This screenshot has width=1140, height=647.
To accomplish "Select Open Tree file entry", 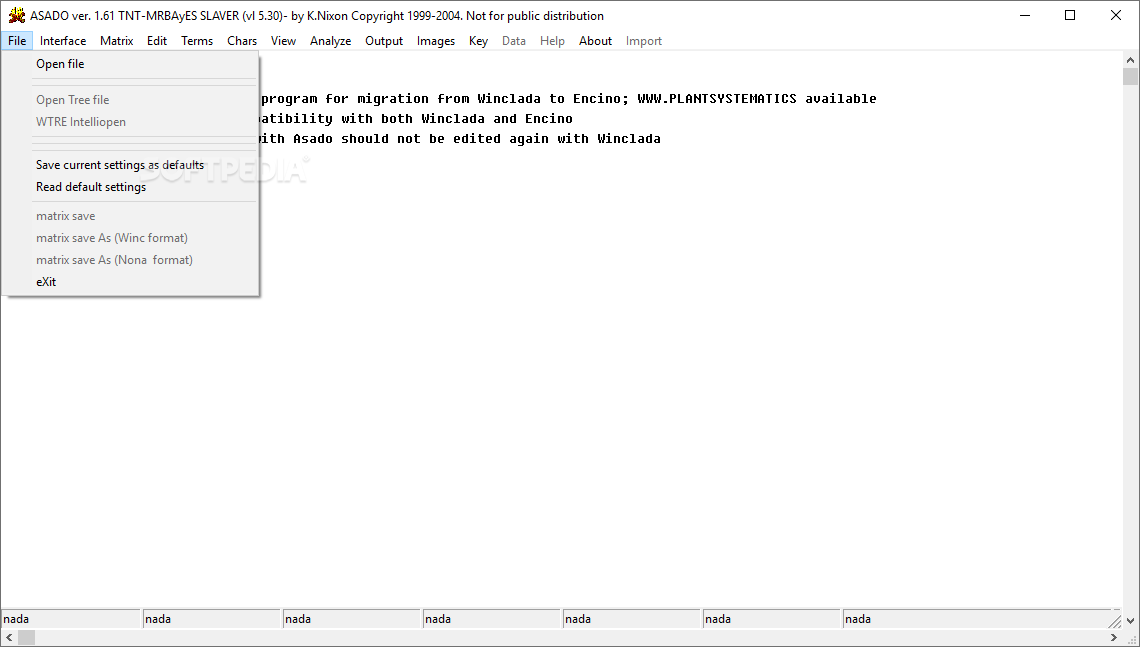I will point(130,100).
